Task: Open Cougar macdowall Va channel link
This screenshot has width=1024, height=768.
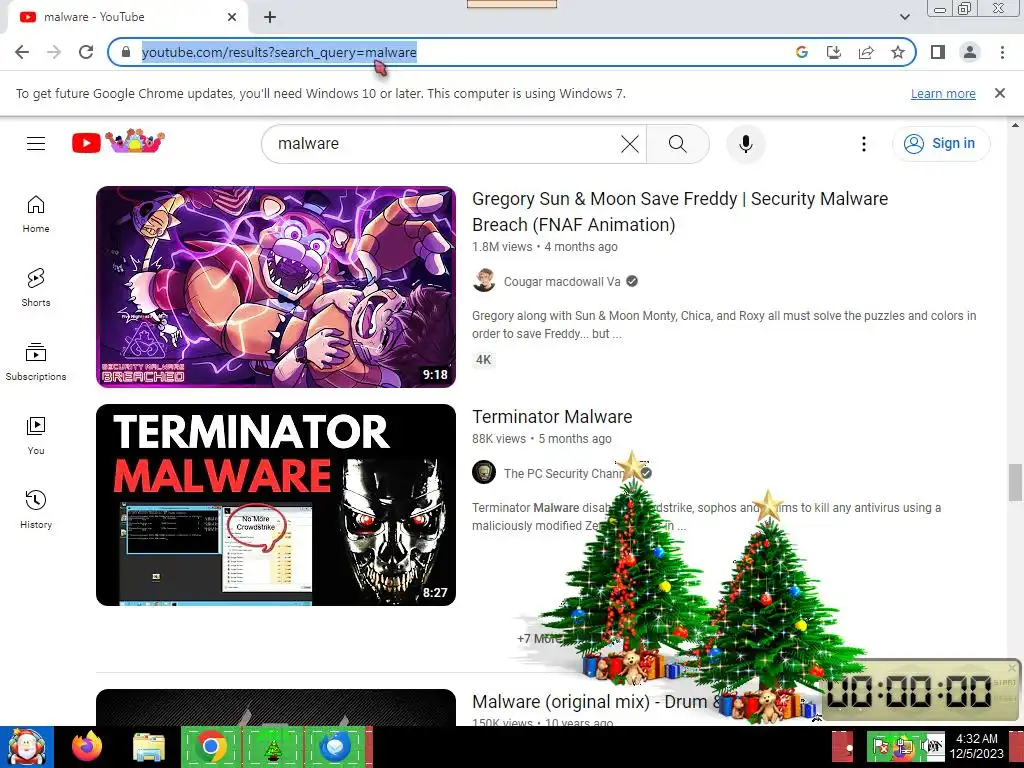Action: (562, 281)
